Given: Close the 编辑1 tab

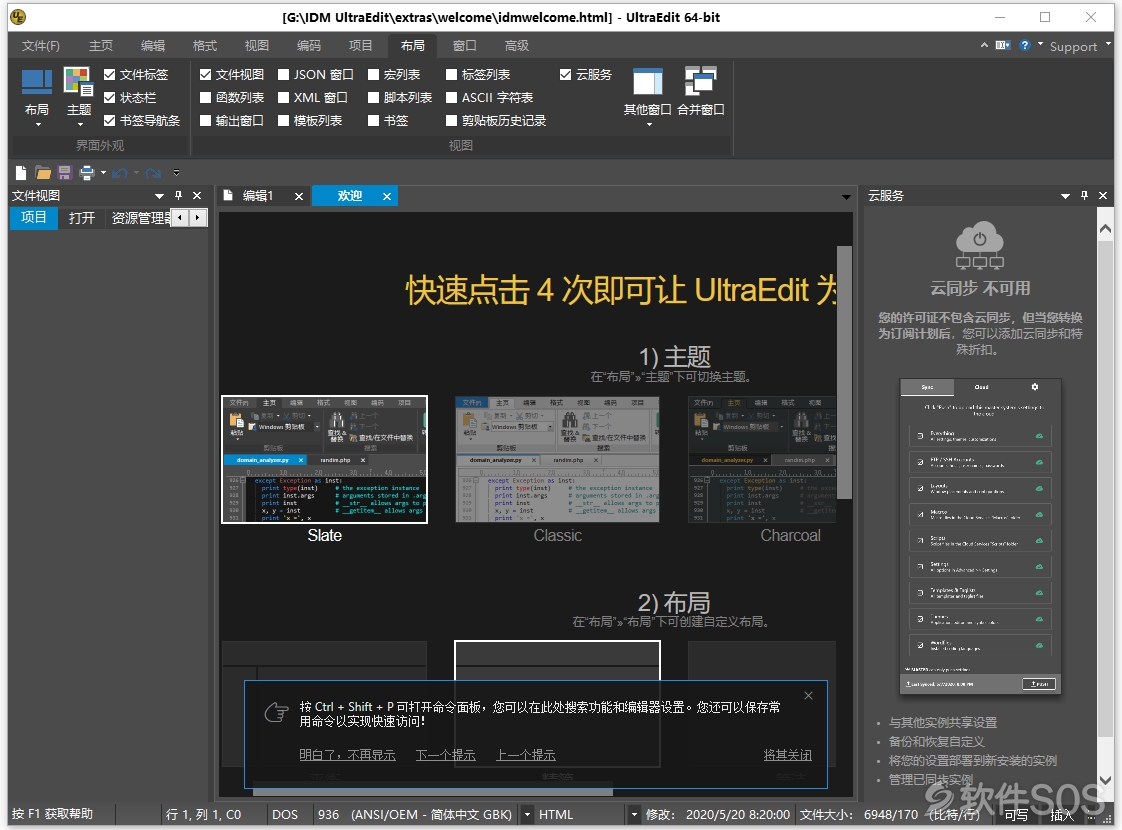Looking at the screenshot, I should point(298,197).
